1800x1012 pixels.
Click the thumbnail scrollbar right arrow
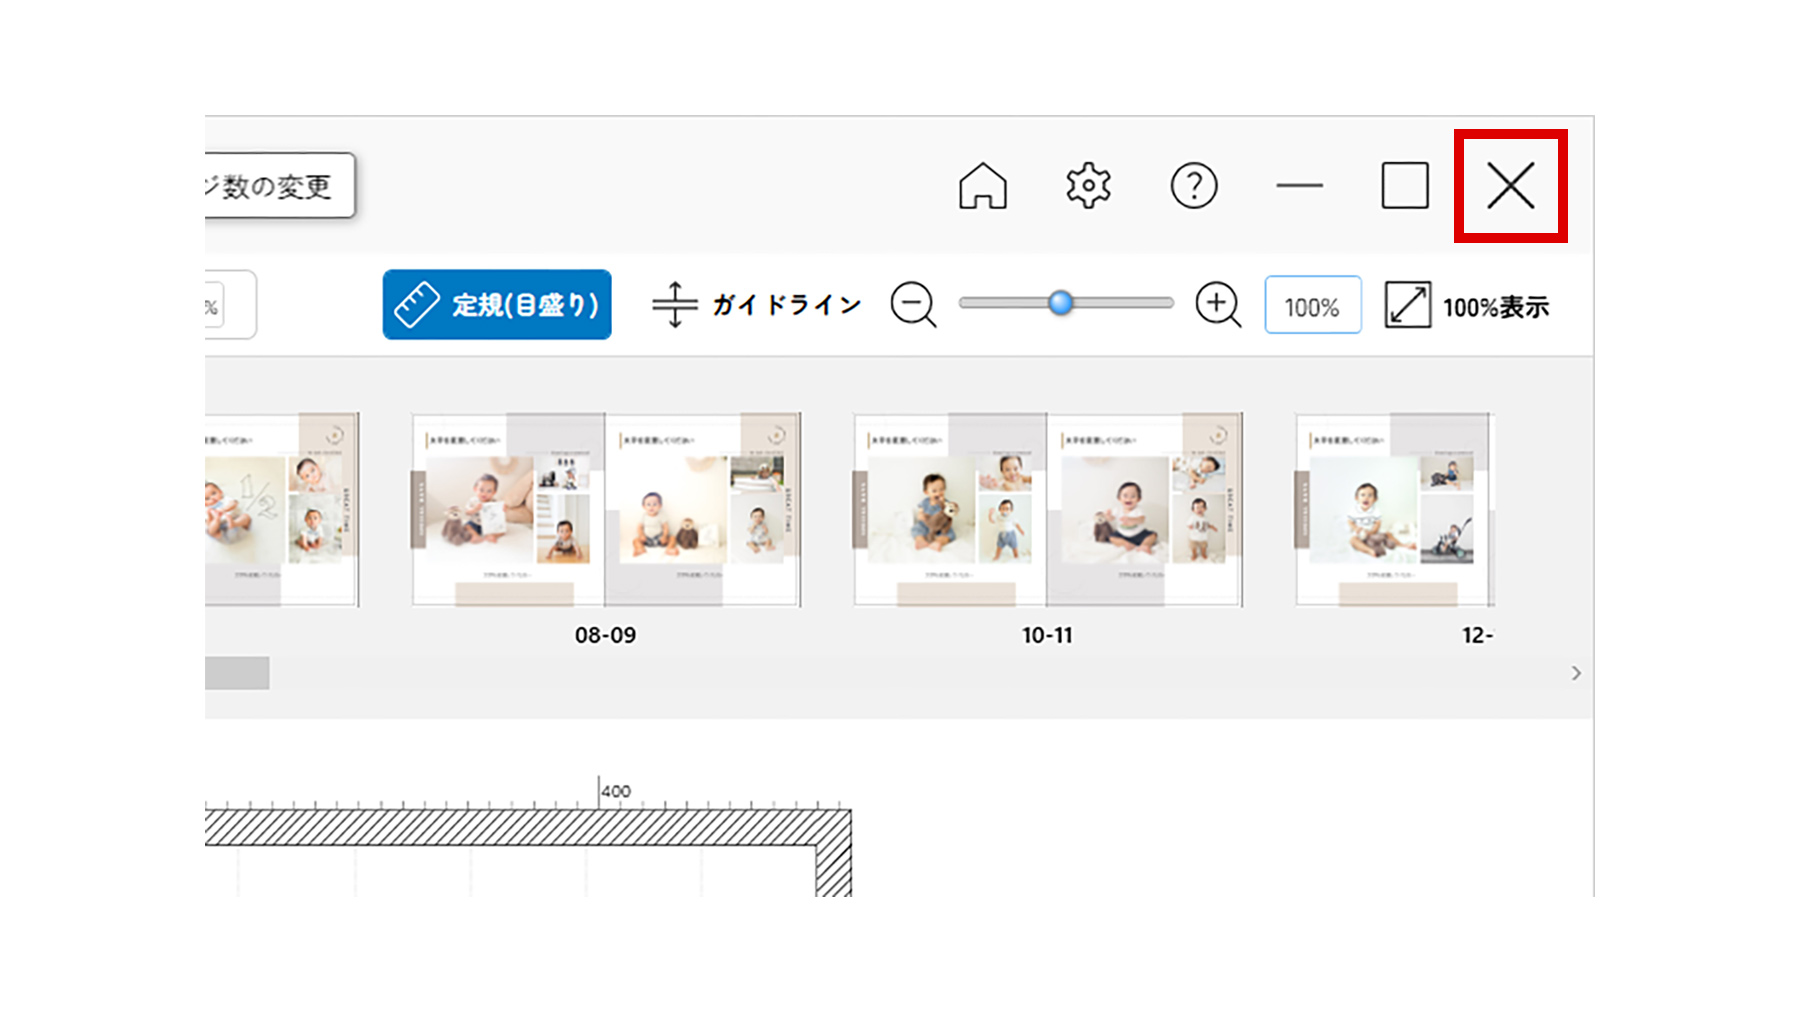(1576, 673)
